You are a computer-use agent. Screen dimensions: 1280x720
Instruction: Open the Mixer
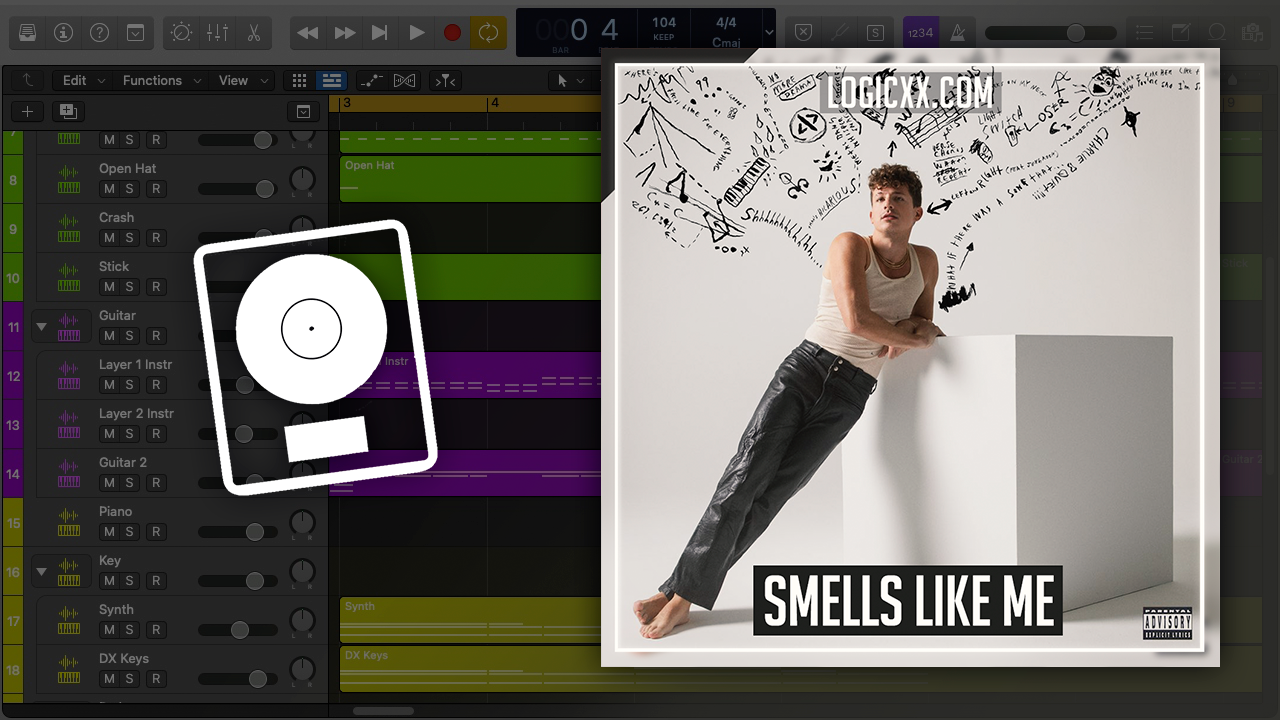coord(217,33)
